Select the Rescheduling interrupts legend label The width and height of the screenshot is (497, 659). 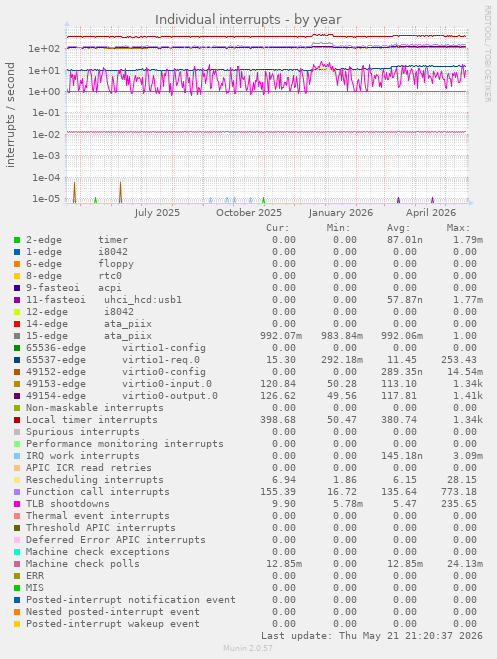(95, 480)
